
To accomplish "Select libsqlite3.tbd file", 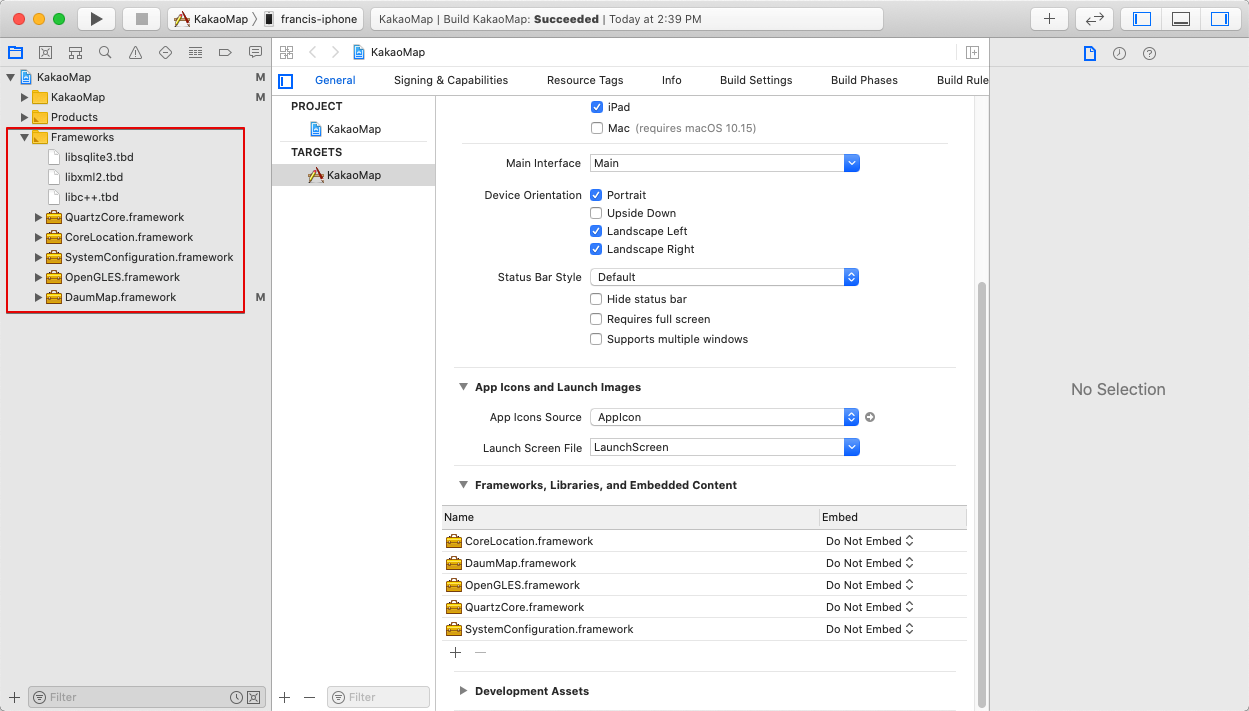I will (99, 157).
